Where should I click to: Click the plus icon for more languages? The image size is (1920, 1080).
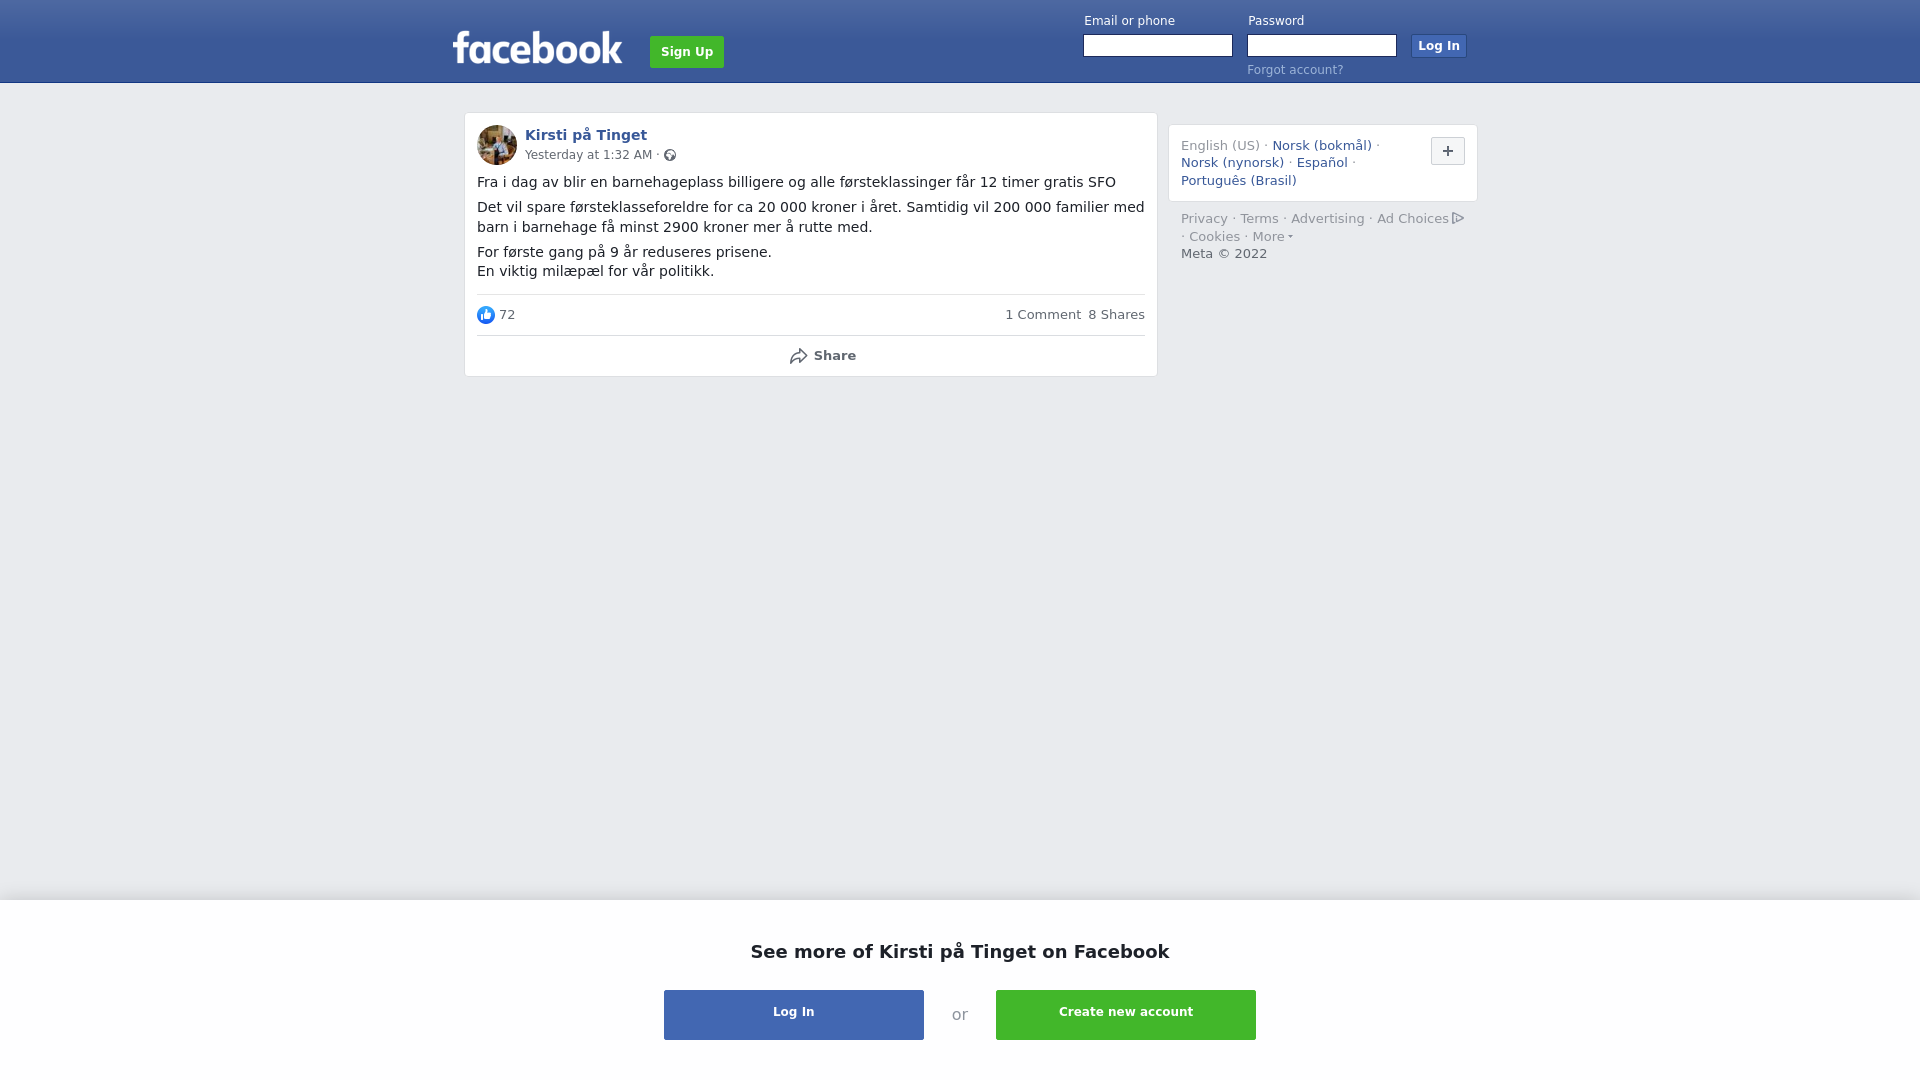[1448, 151]
